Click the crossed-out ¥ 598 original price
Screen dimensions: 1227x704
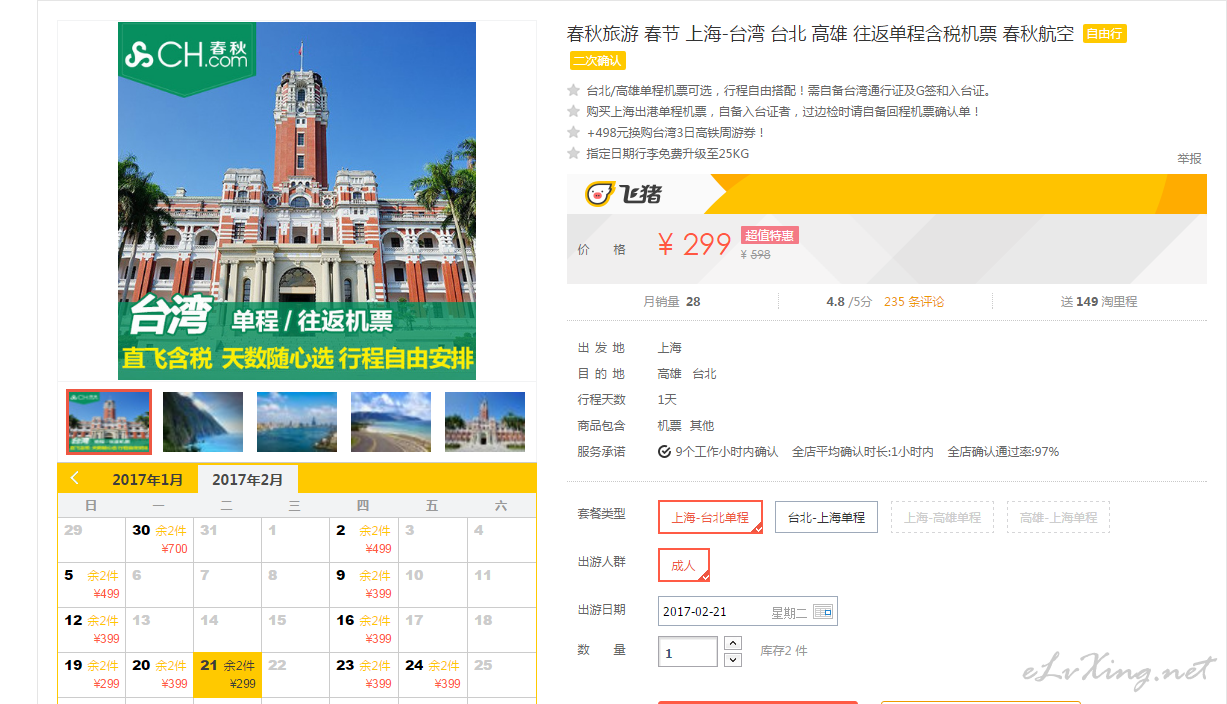click(755, 255)
